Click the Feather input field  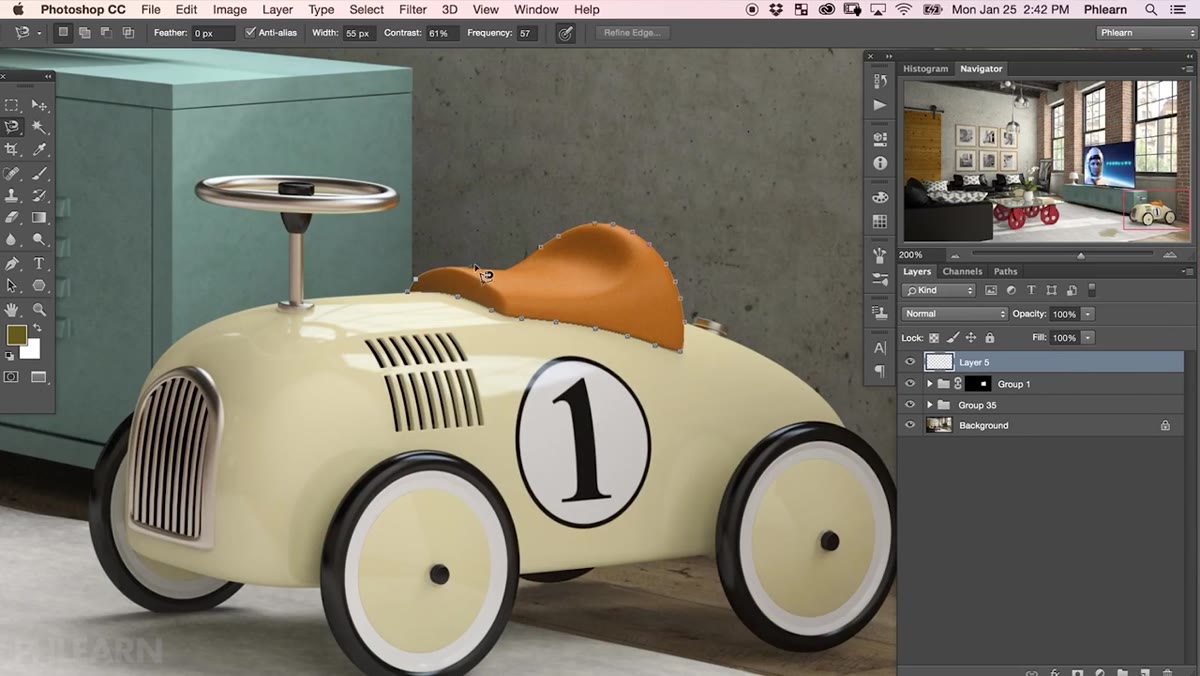[213, 33]
